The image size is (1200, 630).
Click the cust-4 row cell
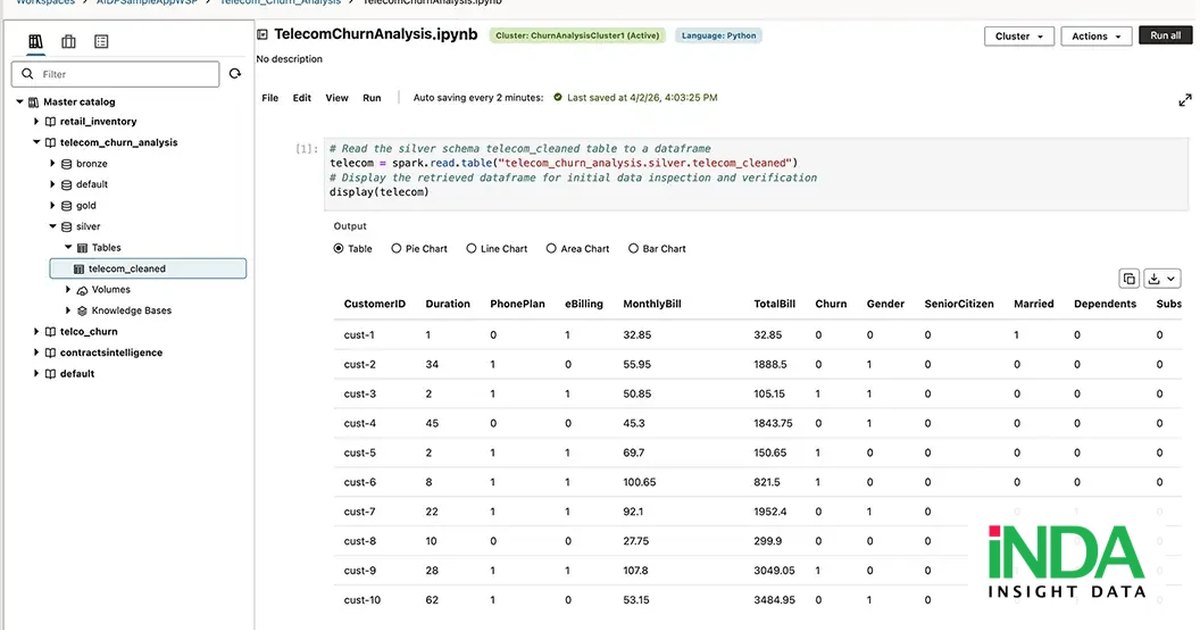click(x=360, y=424)
